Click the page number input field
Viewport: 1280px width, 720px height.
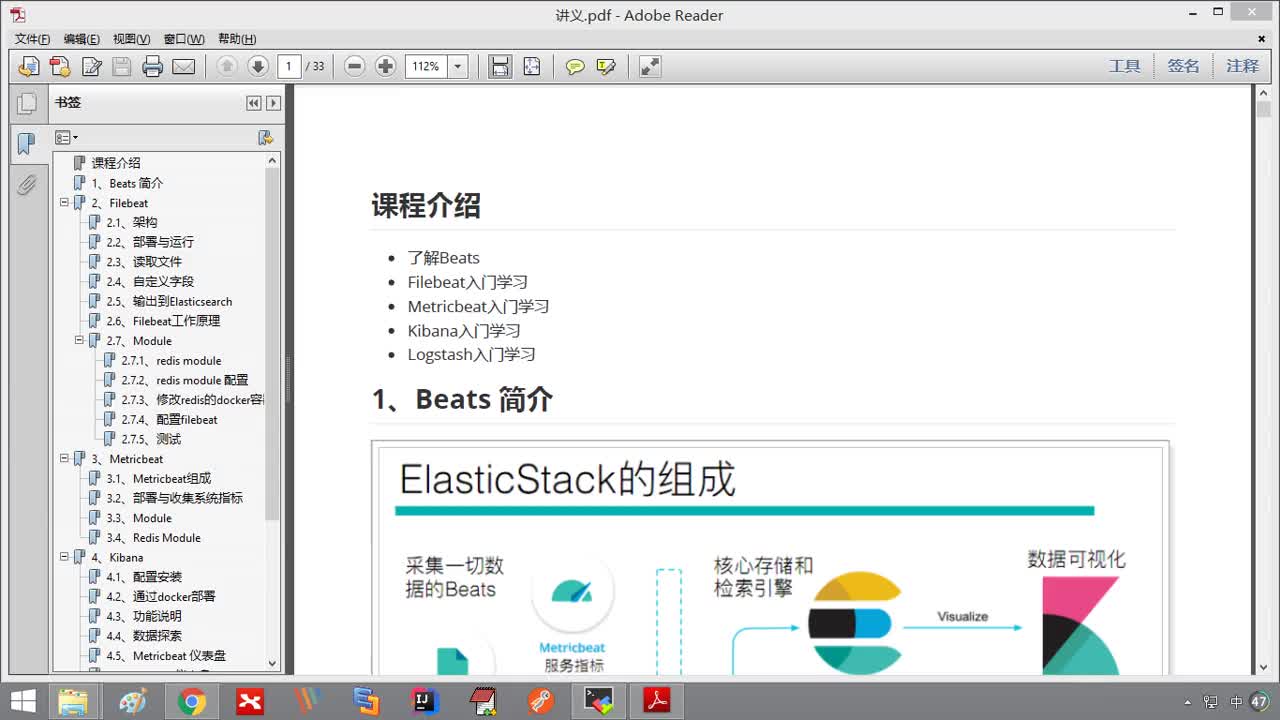point(289,67)
